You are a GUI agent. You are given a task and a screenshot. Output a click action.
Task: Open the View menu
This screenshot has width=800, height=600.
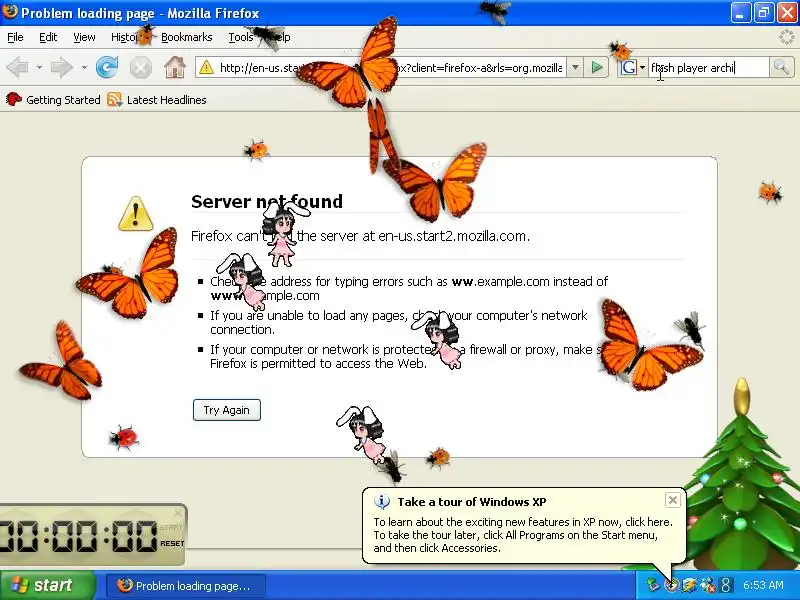pyautogui.click(x=84, y=37)
